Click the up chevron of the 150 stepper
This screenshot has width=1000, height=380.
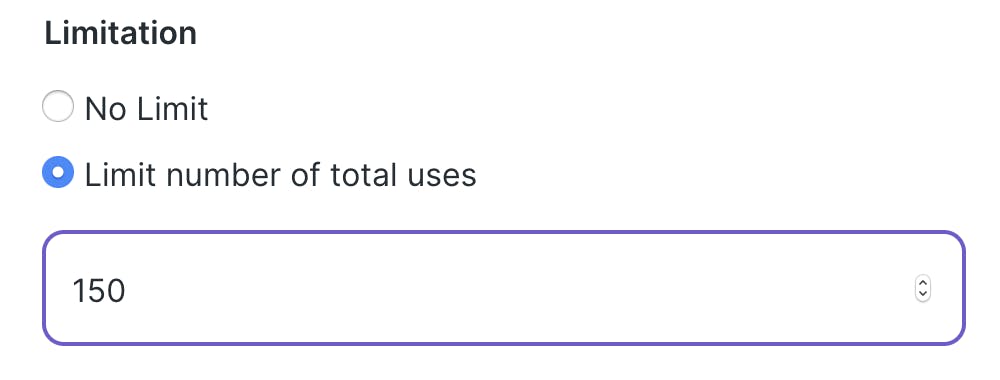923,282
